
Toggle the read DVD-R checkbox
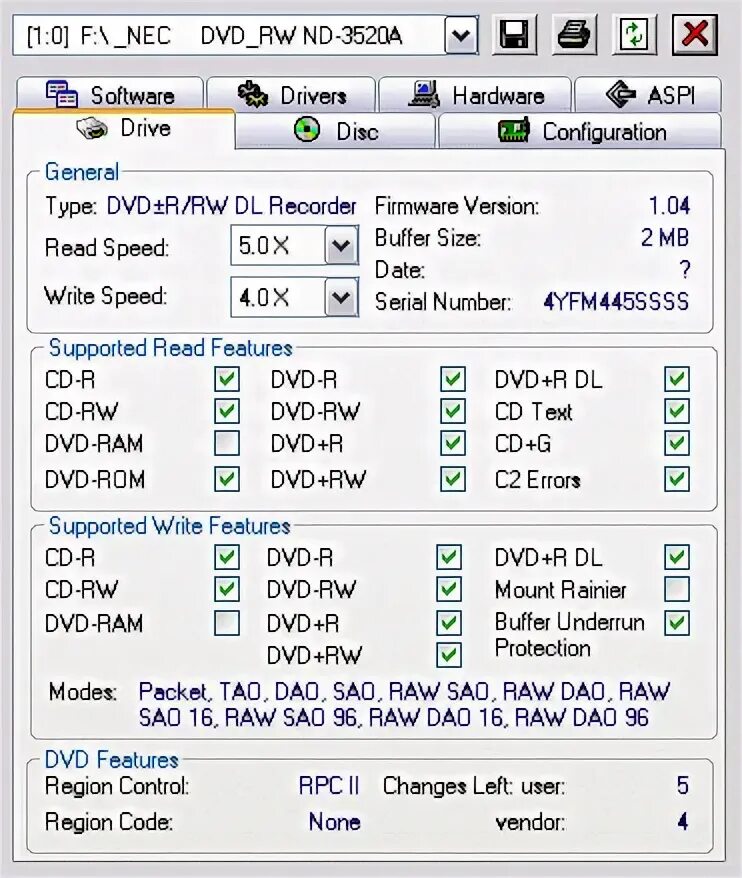(452, 379)
